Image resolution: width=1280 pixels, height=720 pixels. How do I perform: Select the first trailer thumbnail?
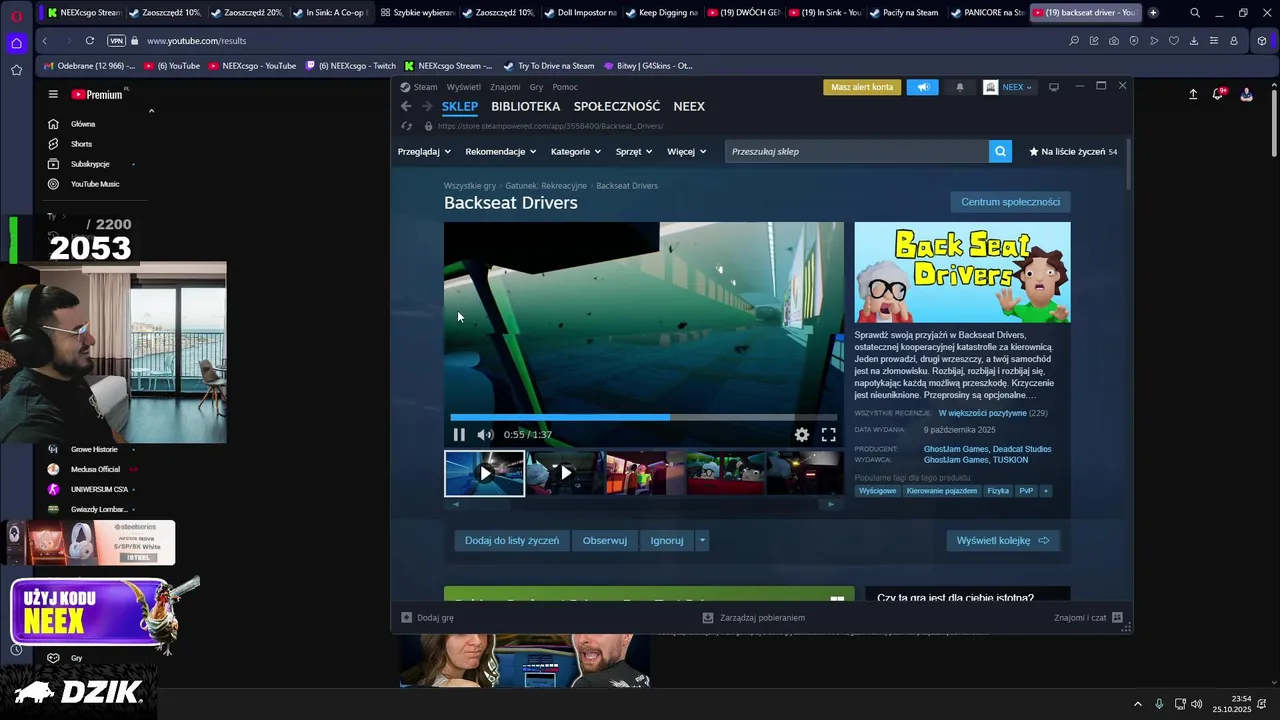pyautogui.click(x=484, y=473)
